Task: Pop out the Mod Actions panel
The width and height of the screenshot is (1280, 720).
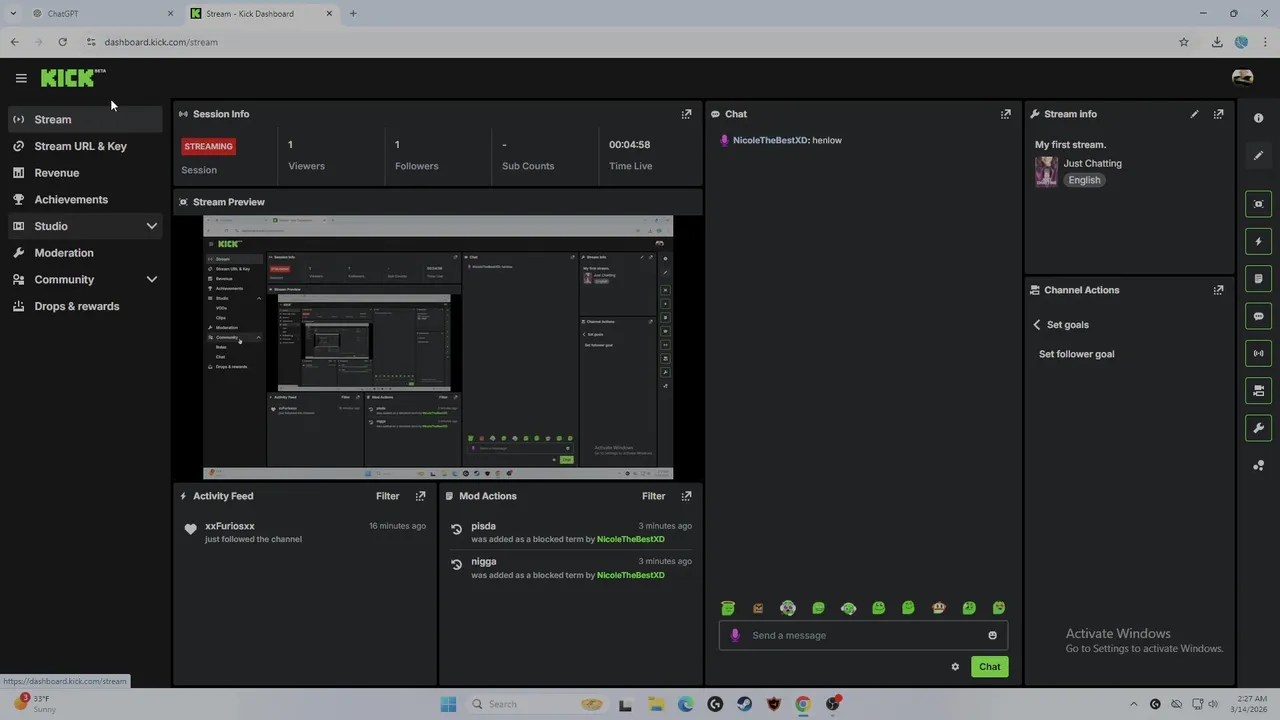Action: pos(686,496)
